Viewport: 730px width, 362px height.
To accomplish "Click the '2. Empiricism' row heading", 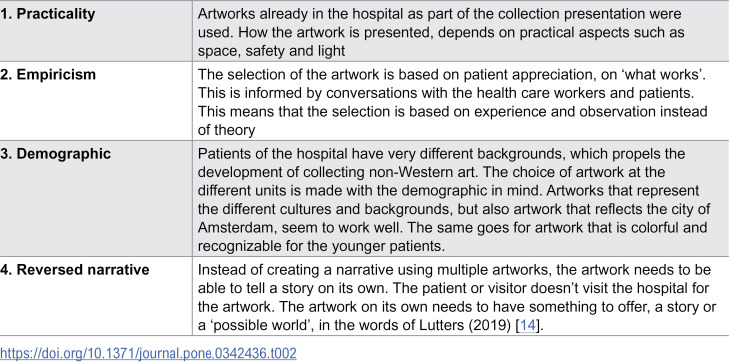I will (48, 74).
